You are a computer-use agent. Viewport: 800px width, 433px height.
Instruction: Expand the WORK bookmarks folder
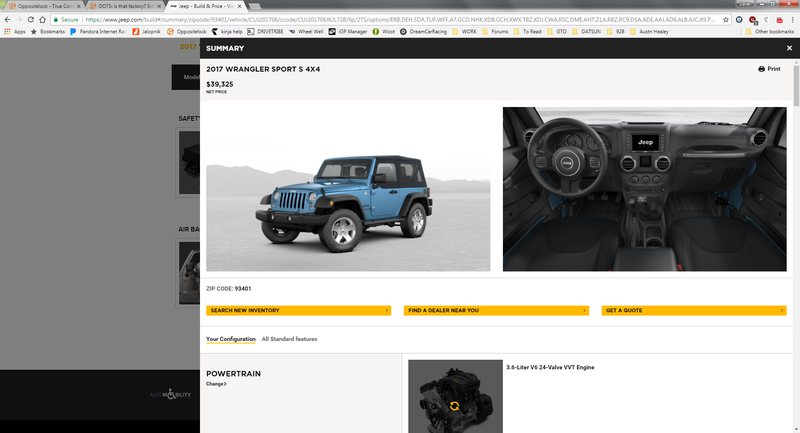(464, 32)
